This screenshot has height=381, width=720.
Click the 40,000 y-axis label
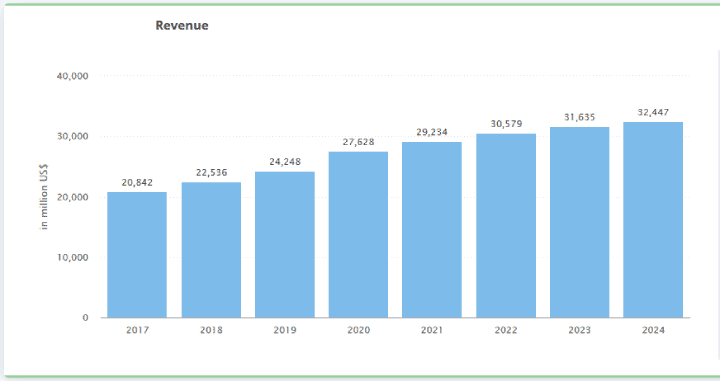pos(72,76)
